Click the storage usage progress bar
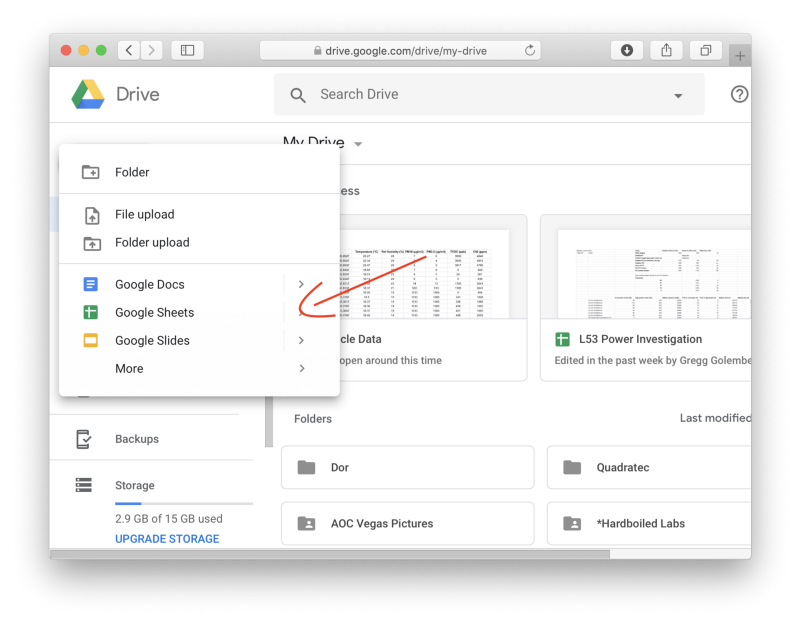This screenshot has height=624, width=800. 184,504
